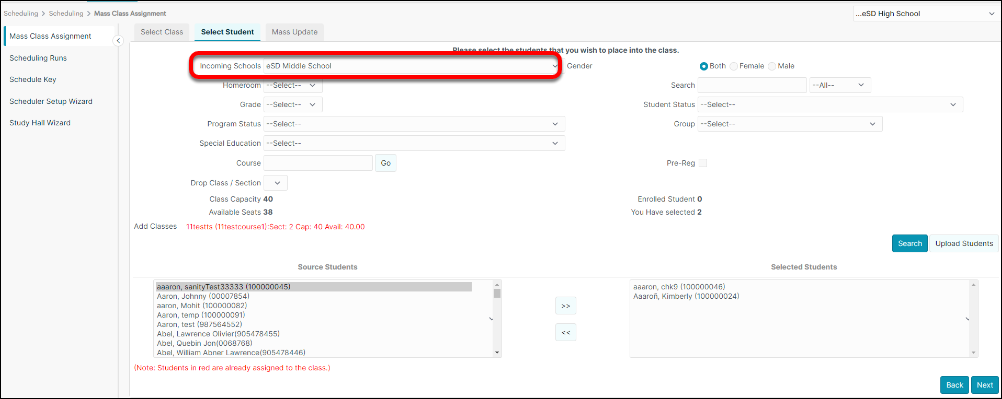Screen dimensions: 1002x399
Task: Expand the Student Status dropdown
Action: [x=831, y=104]
